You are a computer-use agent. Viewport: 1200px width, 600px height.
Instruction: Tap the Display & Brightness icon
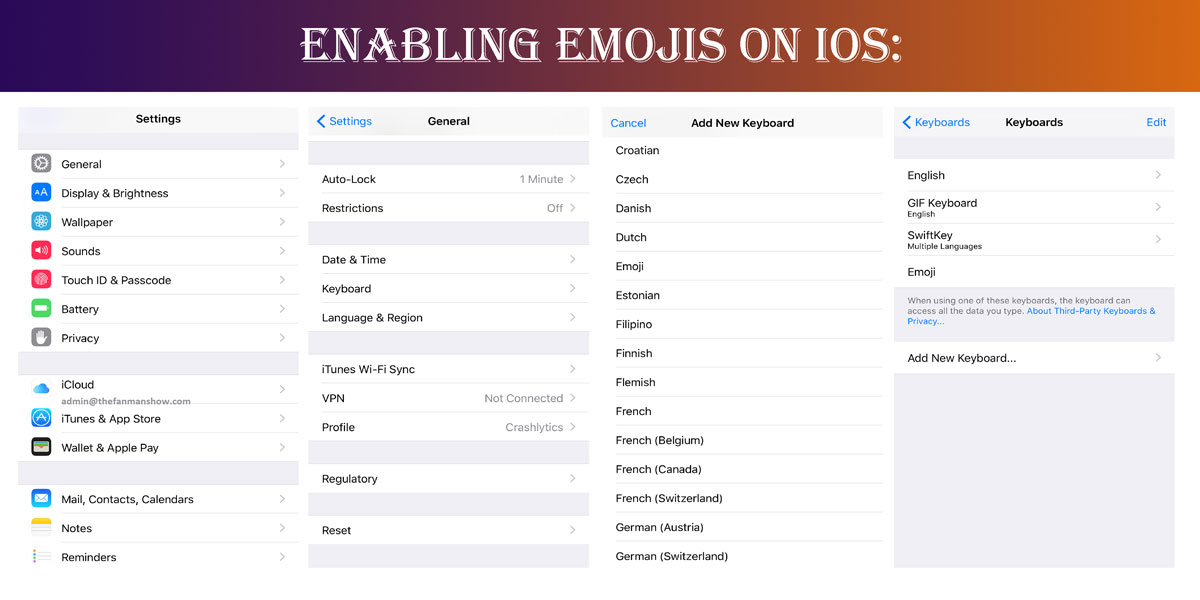pyautogui.click(x=41, y=193)
